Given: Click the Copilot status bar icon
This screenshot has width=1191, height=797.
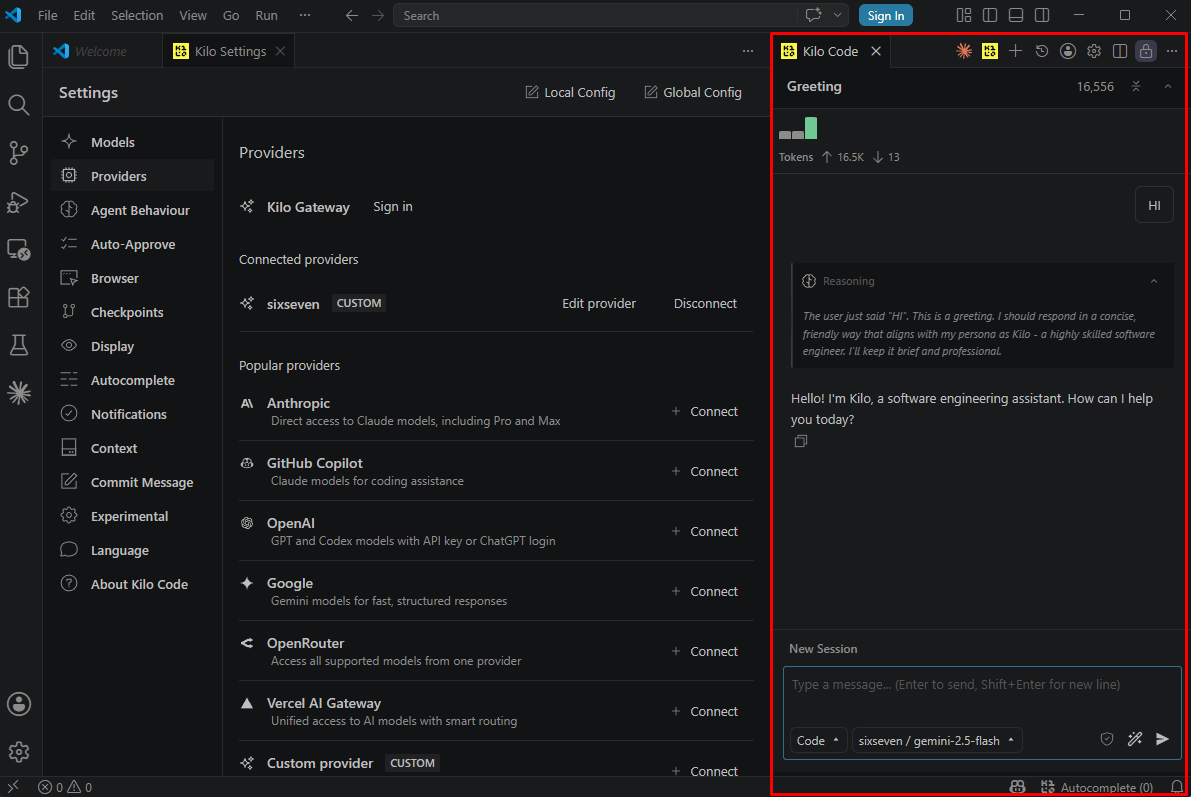Looking at the screenshot, I should [1018, 787].
